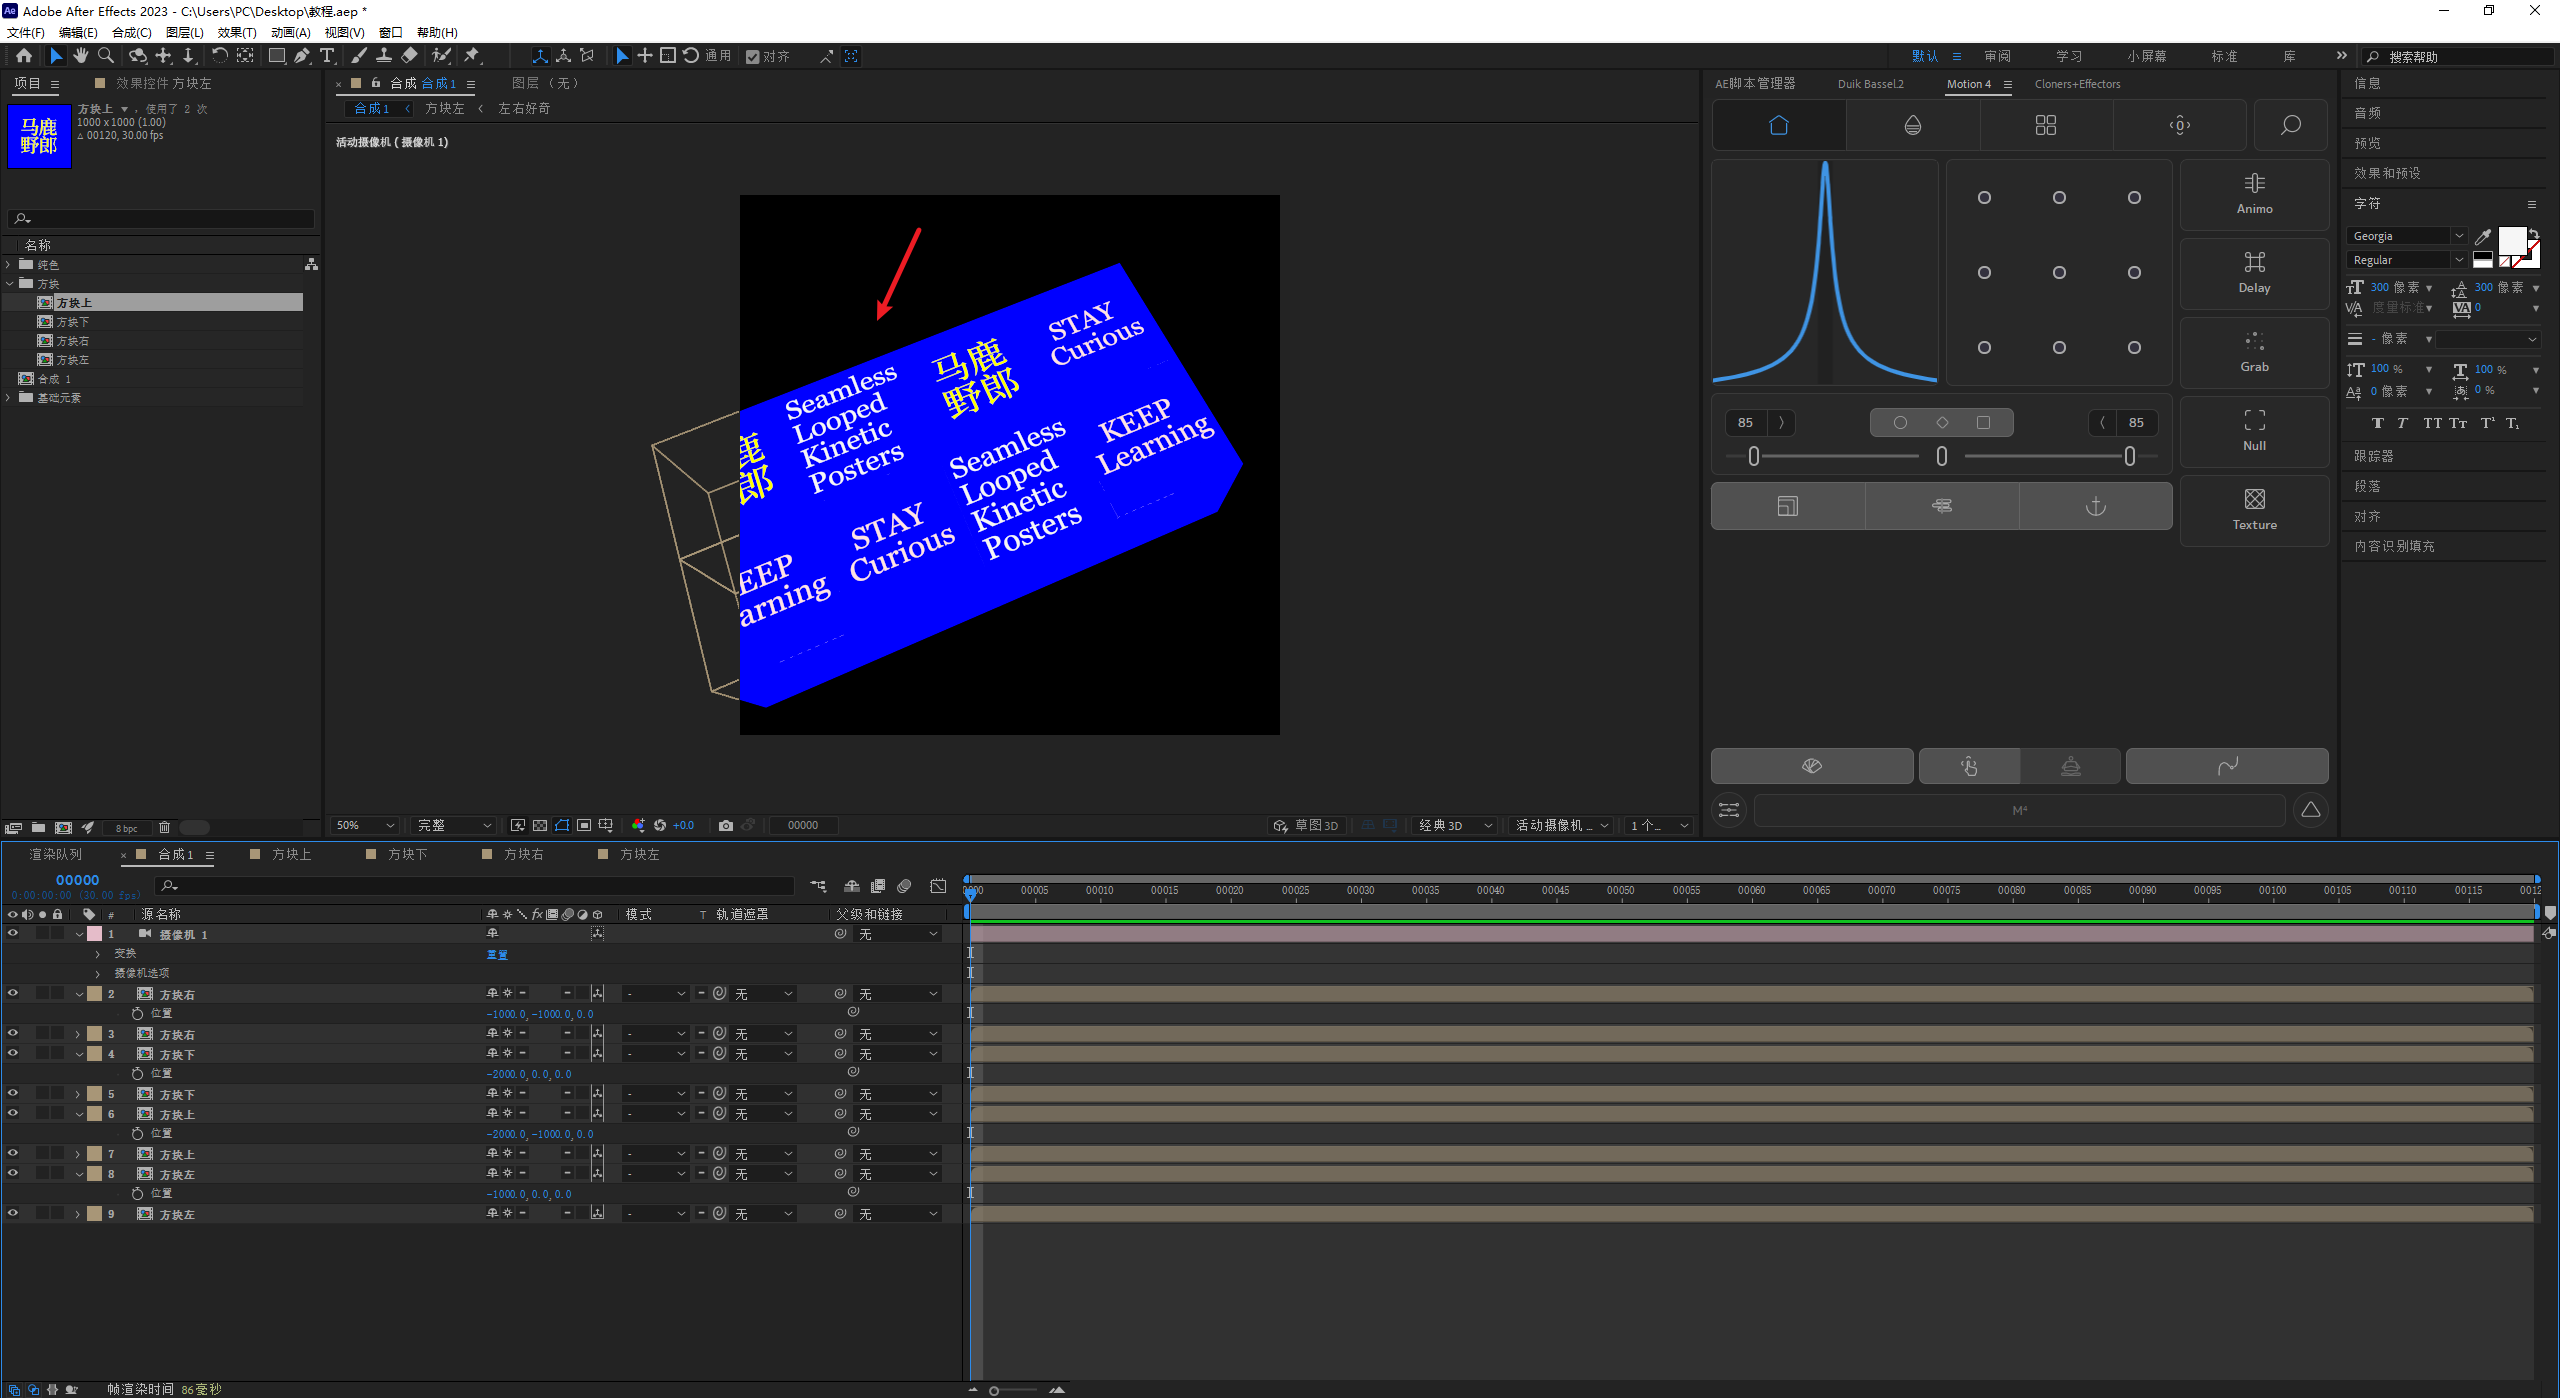Viewport: 2560px width, 1398px height.
Task: Open the 效果(T) menu
Action: tap(237, 32)
